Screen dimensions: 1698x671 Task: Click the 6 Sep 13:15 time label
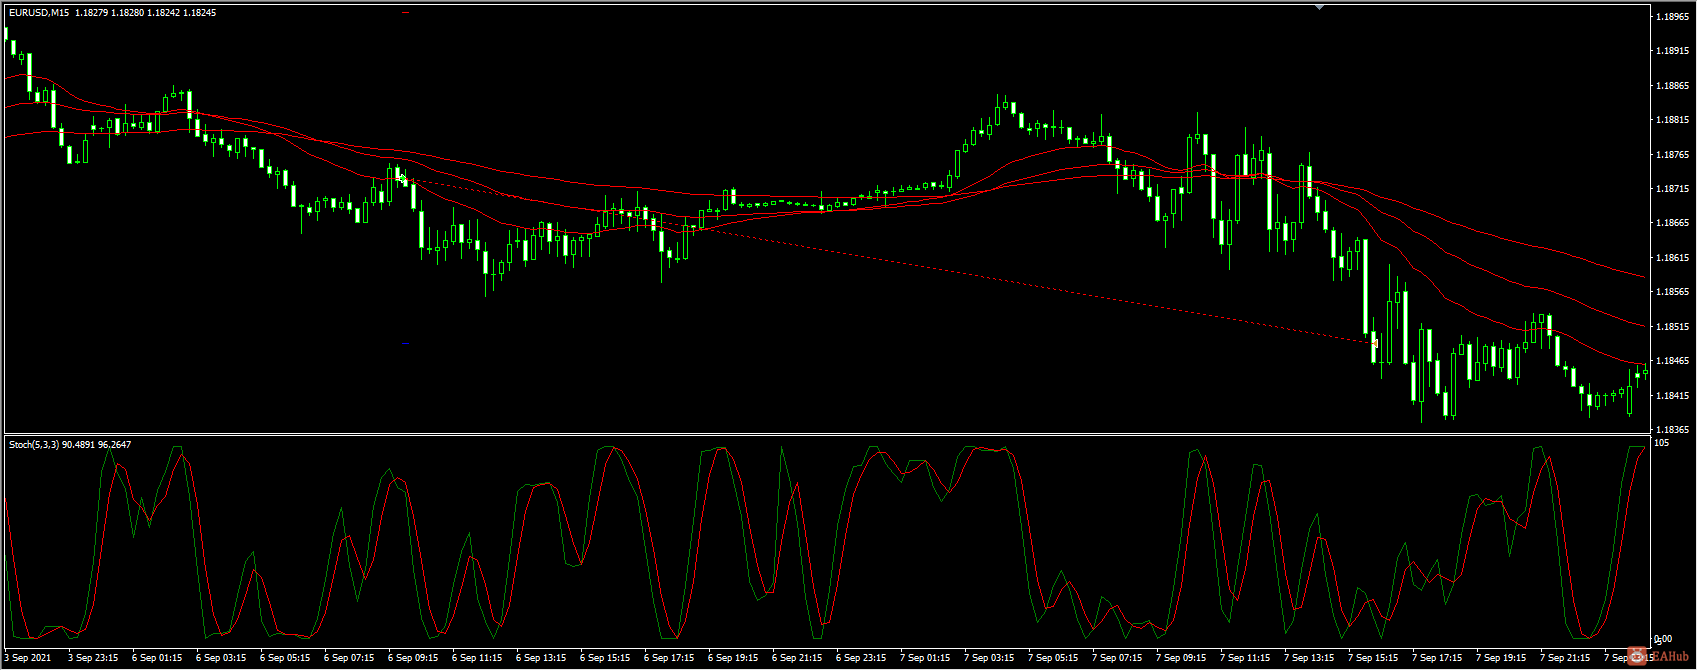pyautogui.click(x=541, y=658)
